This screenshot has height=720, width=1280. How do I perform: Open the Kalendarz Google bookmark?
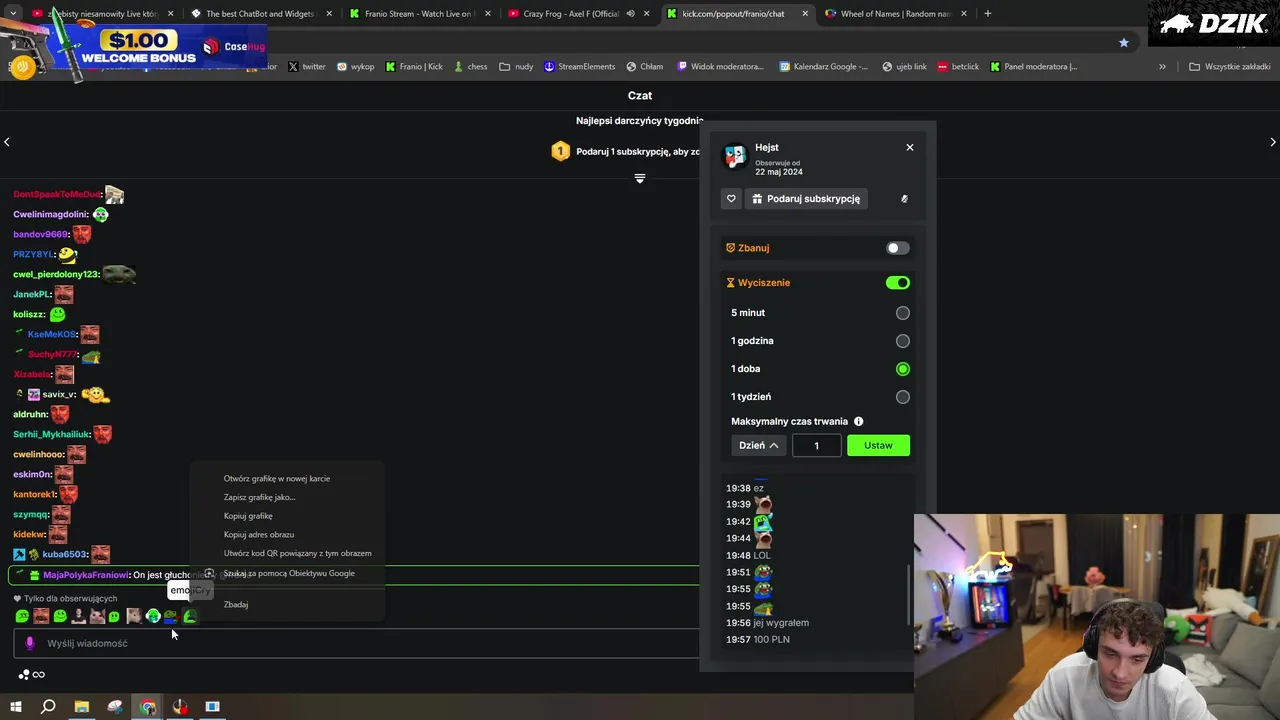click(823, 67)
